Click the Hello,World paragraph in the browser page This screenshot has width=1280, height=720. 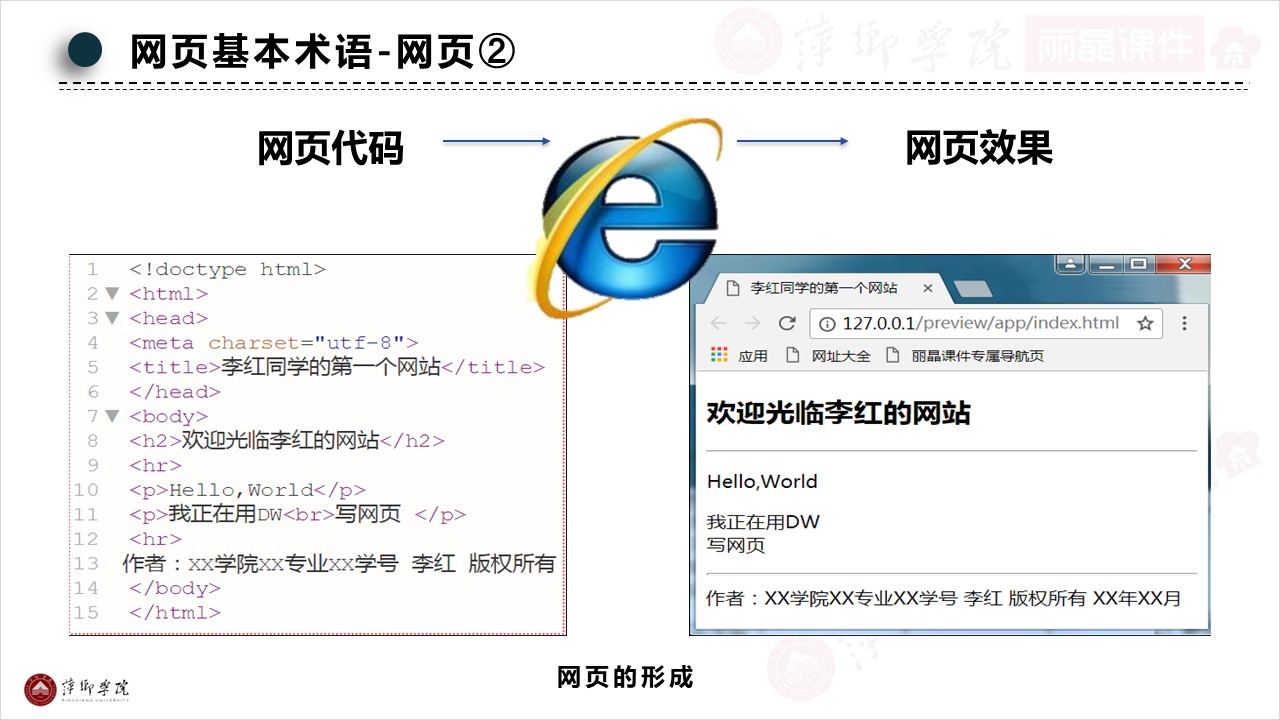pos(762,481)
